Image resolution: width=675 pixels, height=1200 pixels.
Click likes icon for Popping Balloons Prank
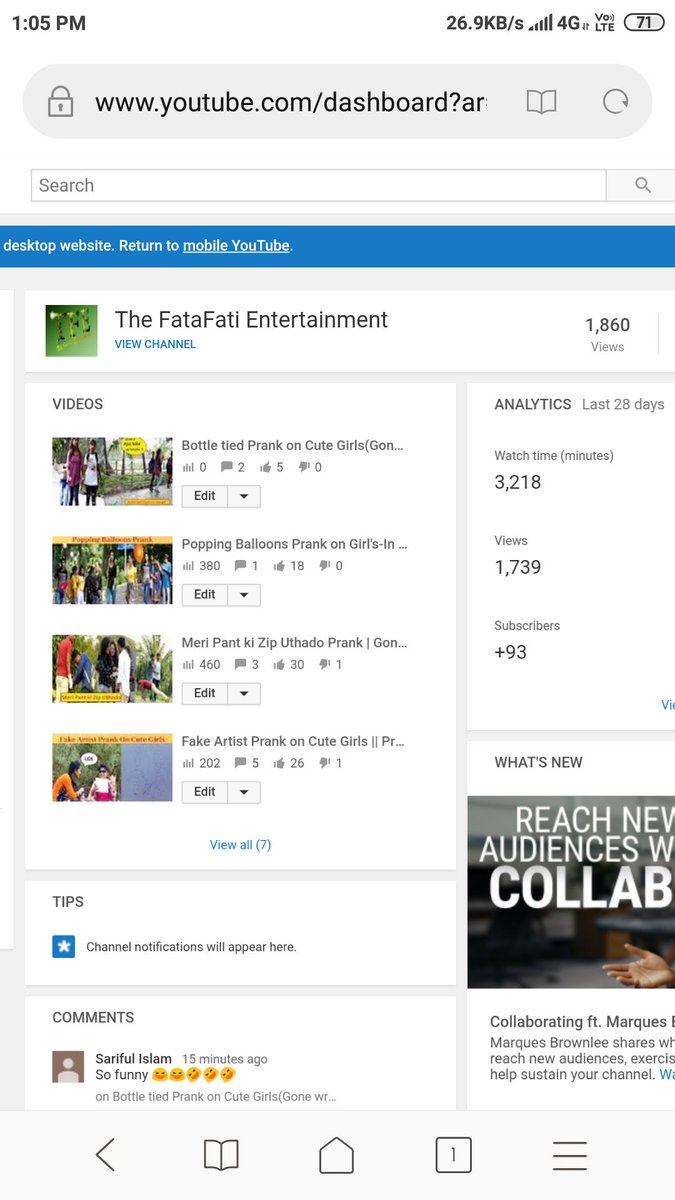pyautogui.click(x=279, y=566)
